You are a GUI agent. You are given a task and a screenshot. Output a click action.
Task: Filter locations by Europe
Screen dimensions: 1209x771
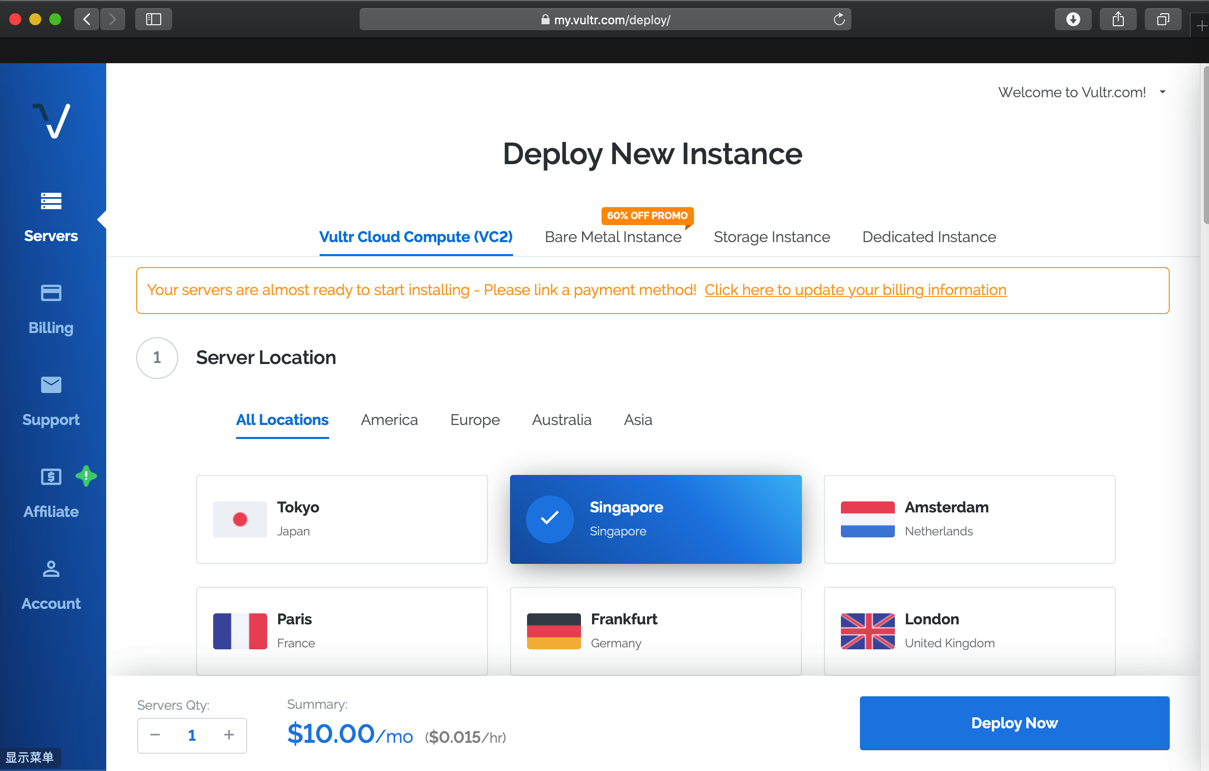475,420
